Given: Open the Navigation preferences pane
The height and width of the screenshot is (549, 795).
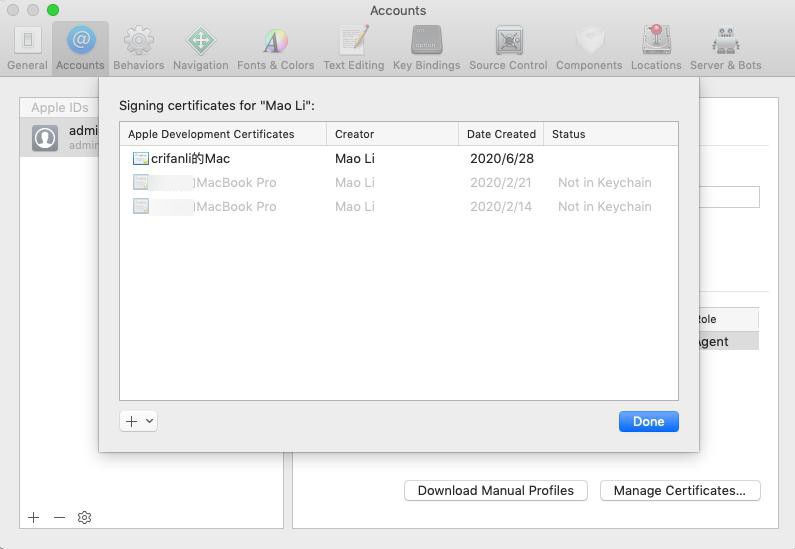Looking at the screenshot, I should pyautogui.click(x=201, y=48).
